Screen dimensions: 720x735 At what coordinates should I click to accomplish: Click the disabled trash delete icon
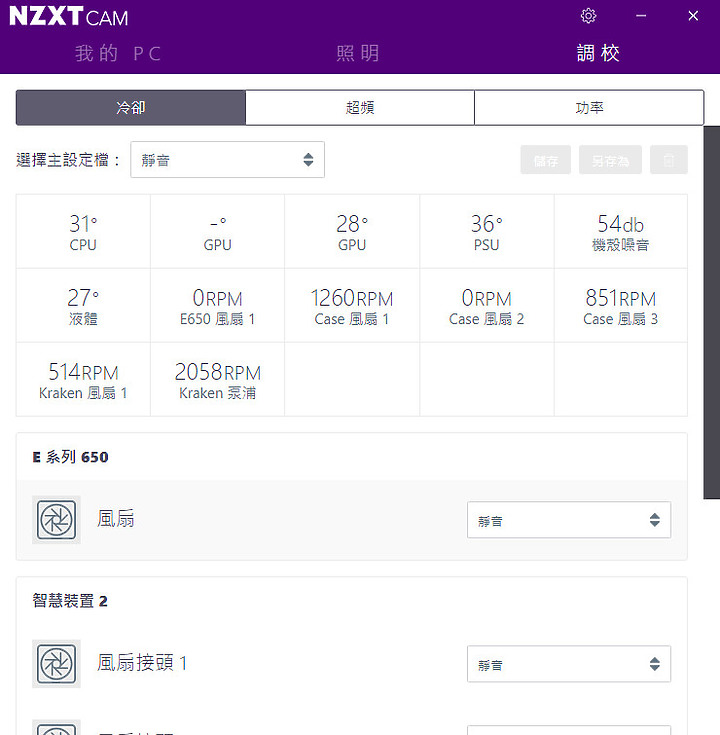coord(668,160)
